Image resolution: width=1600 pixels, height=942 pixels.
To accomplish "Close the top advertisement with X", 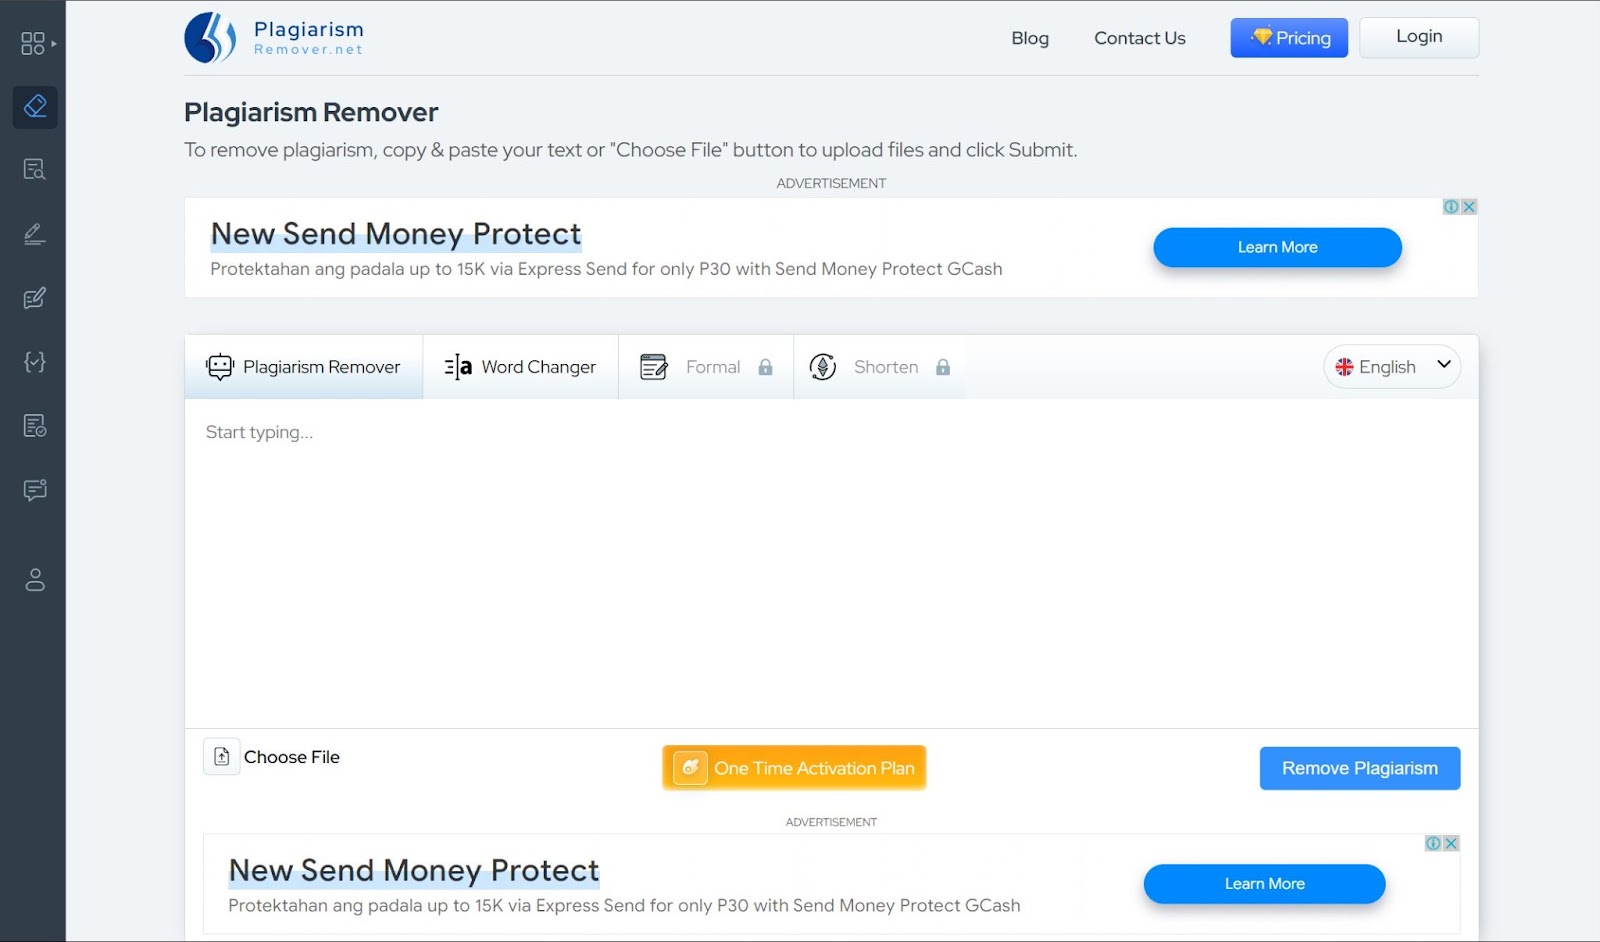I will point(1469,207).
